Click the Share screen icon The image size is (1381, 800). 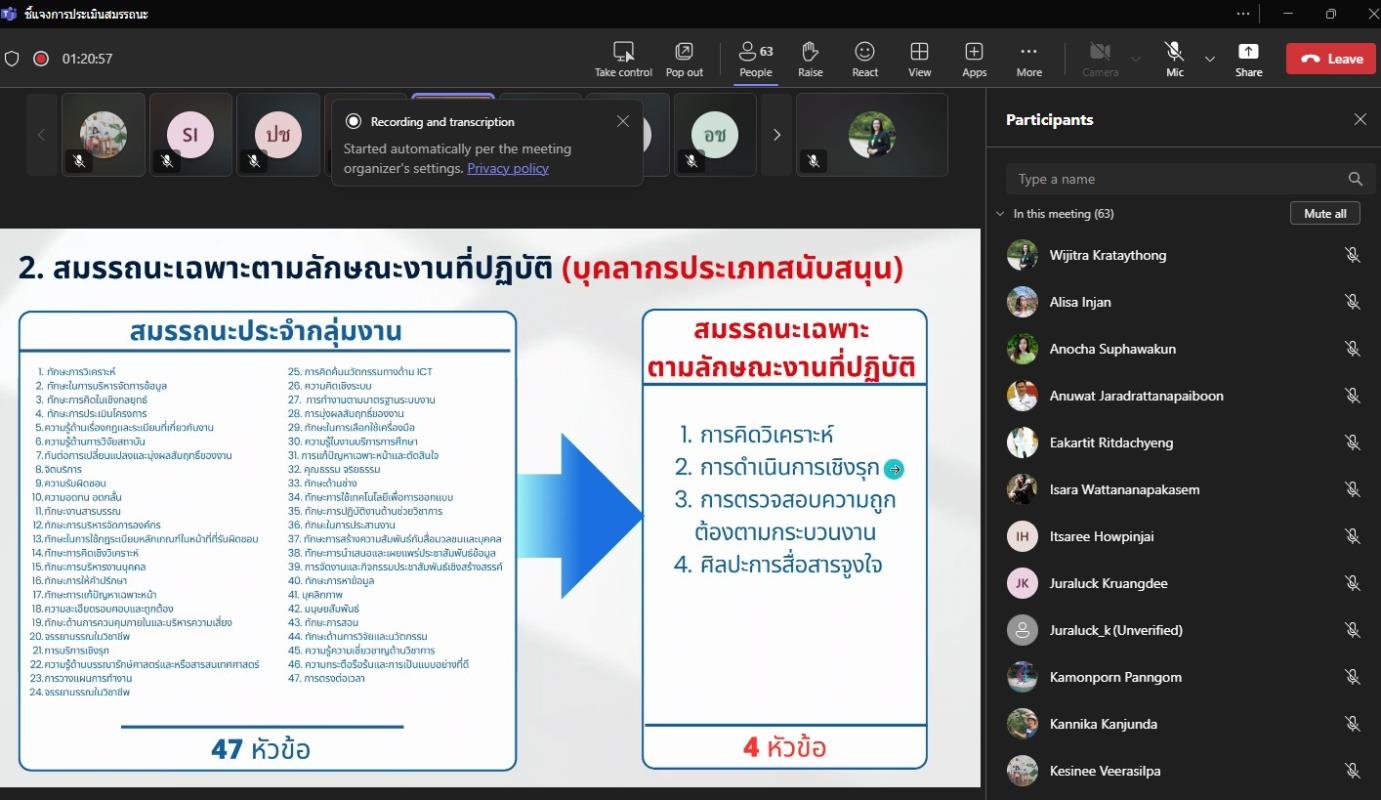coord(1248,52)
